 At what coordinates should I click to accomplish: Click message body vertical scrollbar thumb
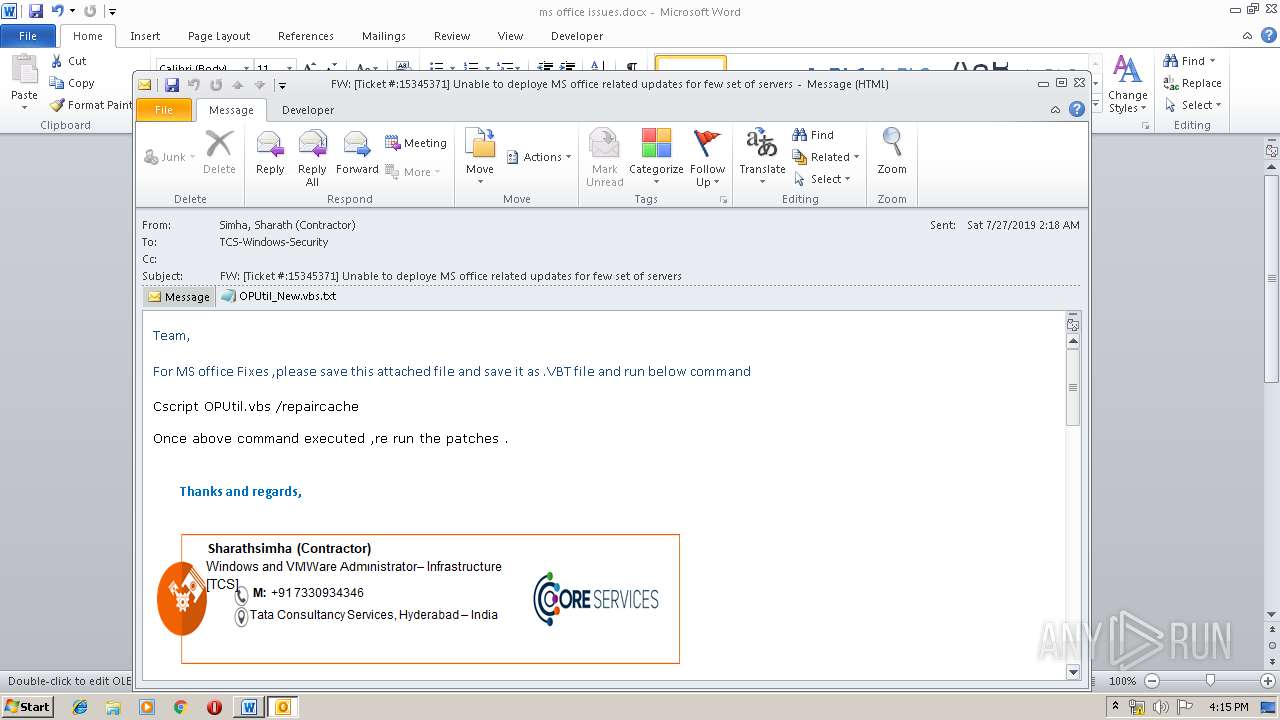tap(1073, 387)
